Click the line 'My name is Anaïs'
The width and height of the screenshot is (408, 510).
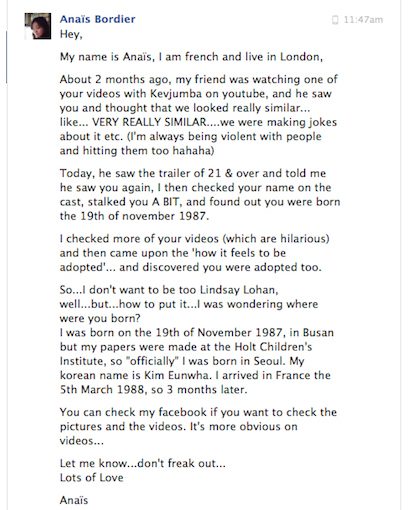[x=191, y=57]
